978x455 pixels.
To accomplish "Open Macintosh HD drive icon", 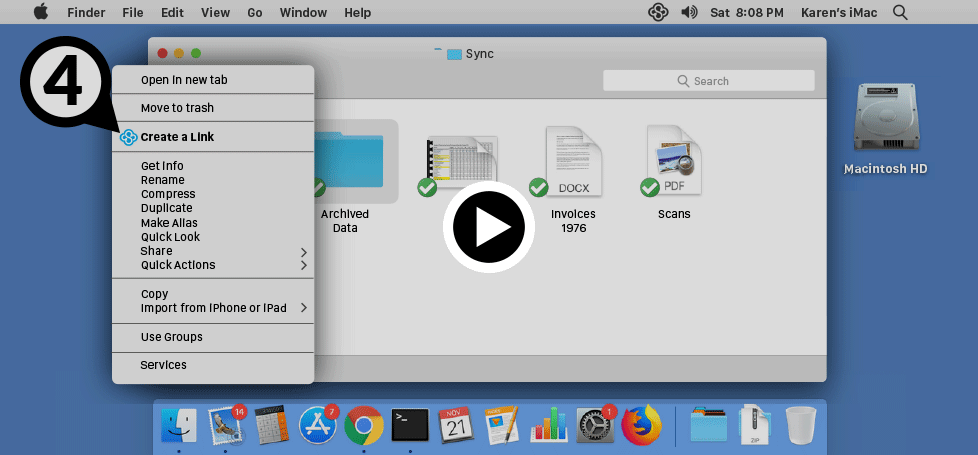I will click(884, 120).
